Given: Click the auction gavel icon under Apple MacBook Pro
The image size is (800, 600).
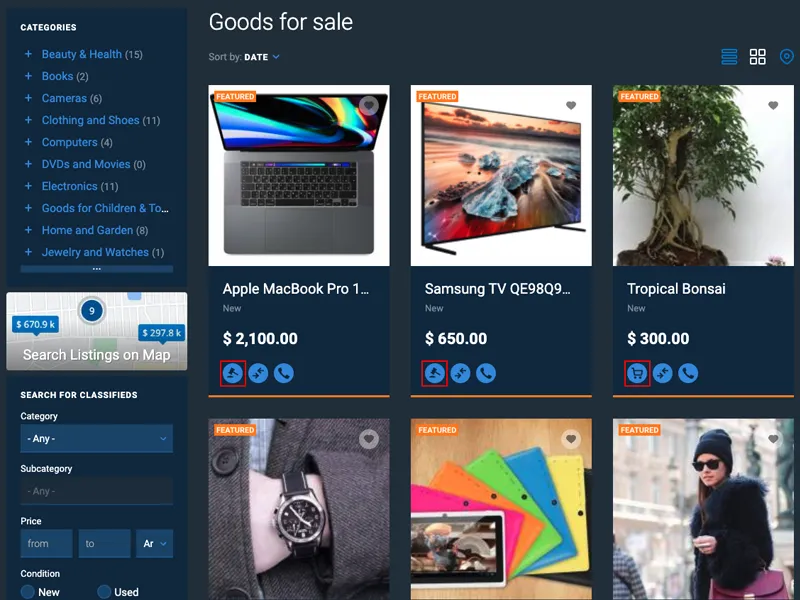Looking at the screenshot, I should [x=233, y=373].
